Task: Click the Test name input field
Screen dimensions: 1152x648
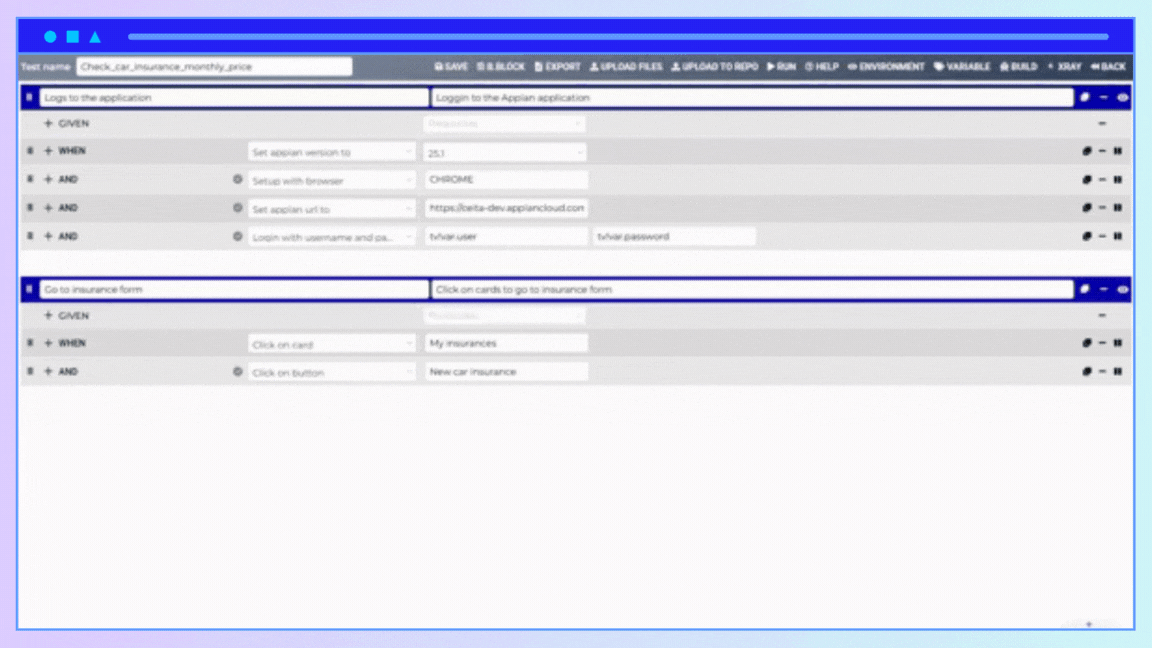Action: (x=214, y=67)
